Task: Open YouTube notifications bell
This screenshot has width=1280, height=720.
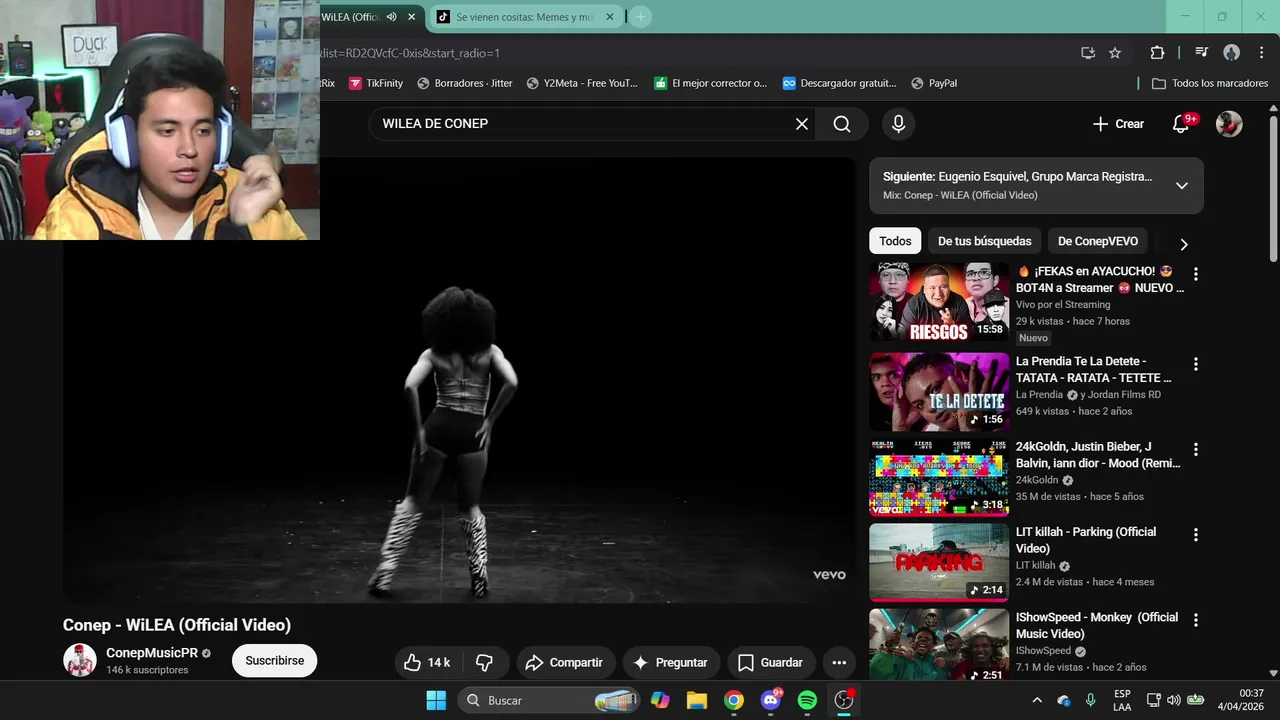Action: pos(1181,124)
